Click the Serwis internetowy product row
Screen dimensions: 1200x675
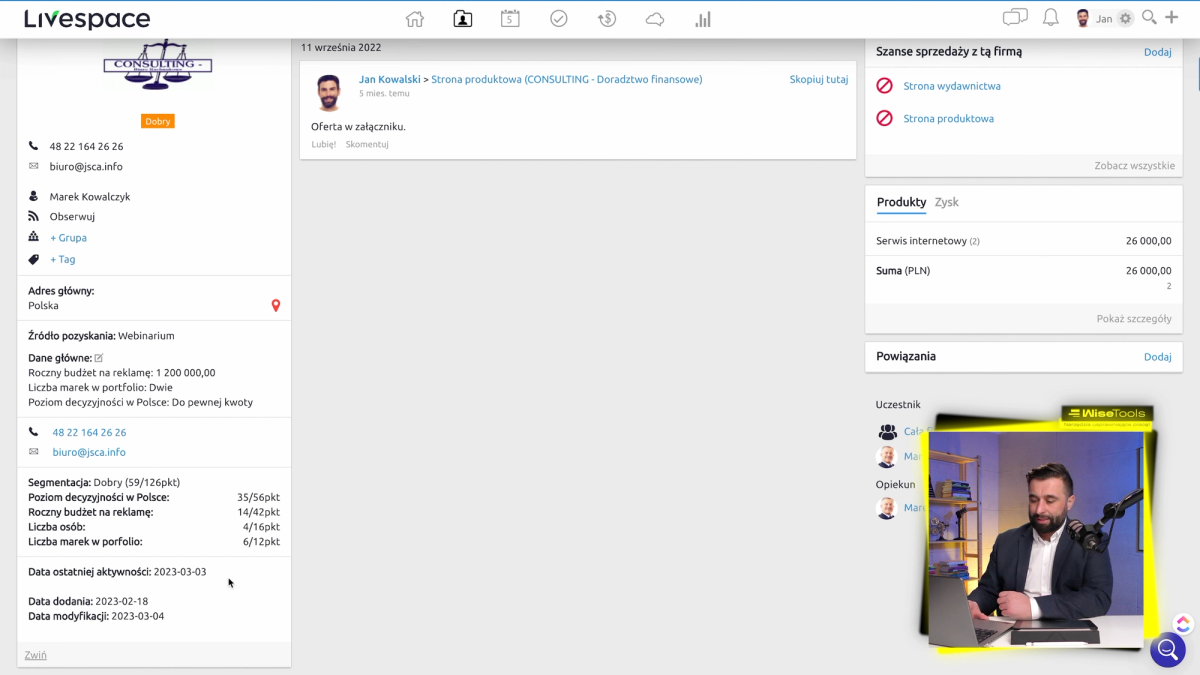1023,241
